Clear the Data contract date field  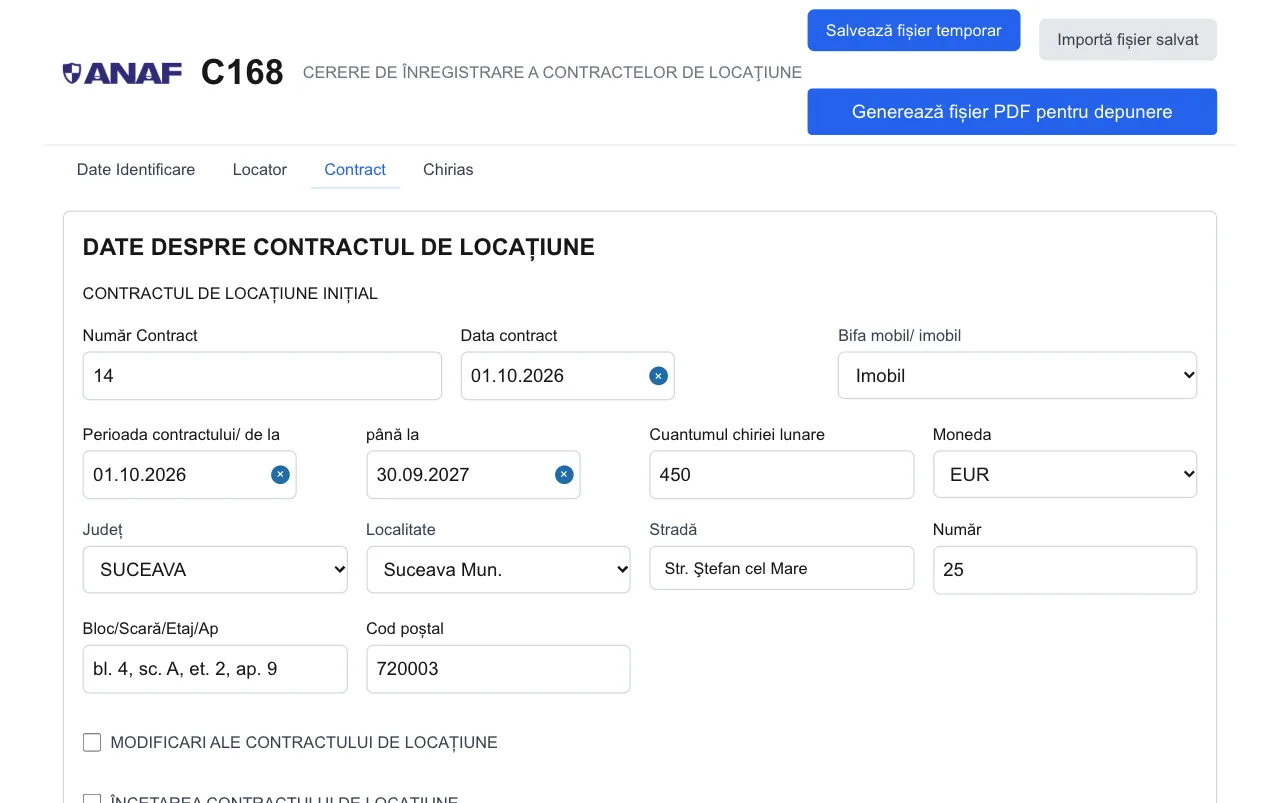click(658, 376)
